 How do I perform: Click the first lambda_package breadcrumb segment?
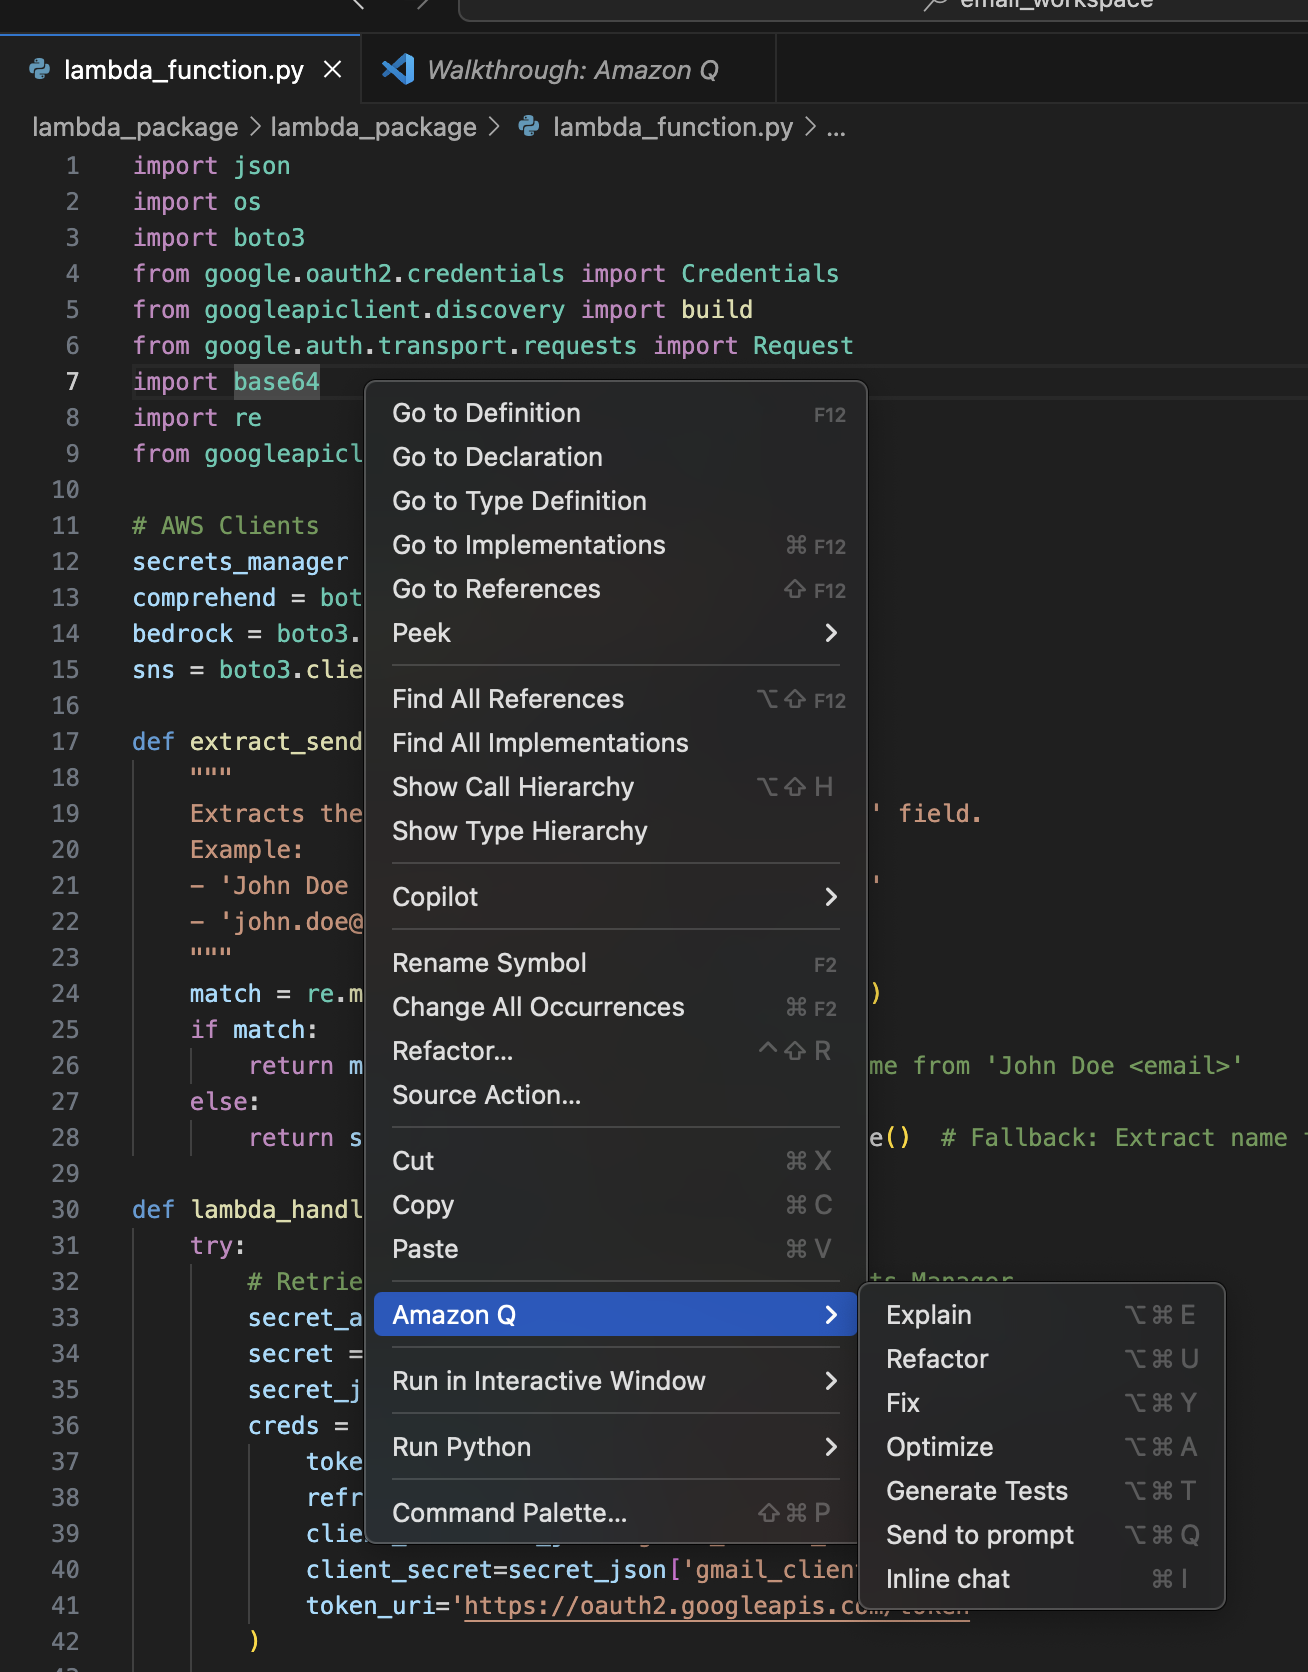[x=135, y=127]
